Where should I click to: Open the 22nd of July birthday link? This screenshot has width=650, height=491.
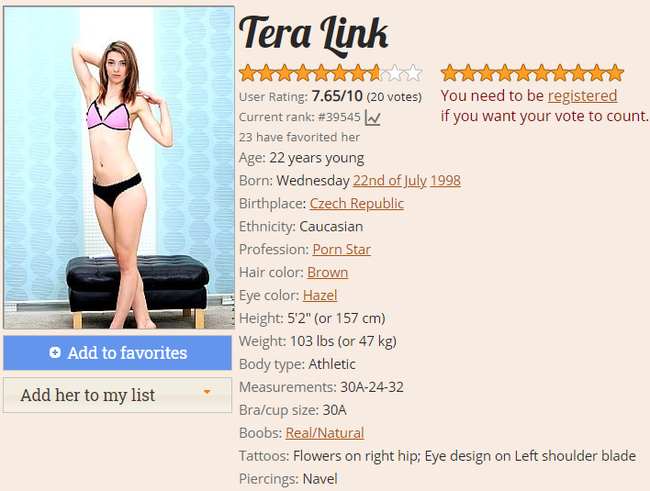[390, 180]
